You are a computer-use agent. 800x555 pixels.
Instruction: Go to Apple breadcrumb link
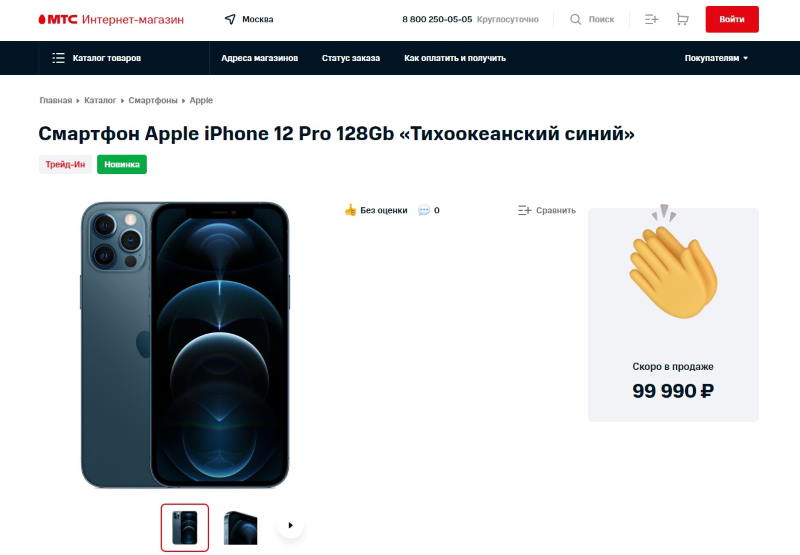pos(201,100)
